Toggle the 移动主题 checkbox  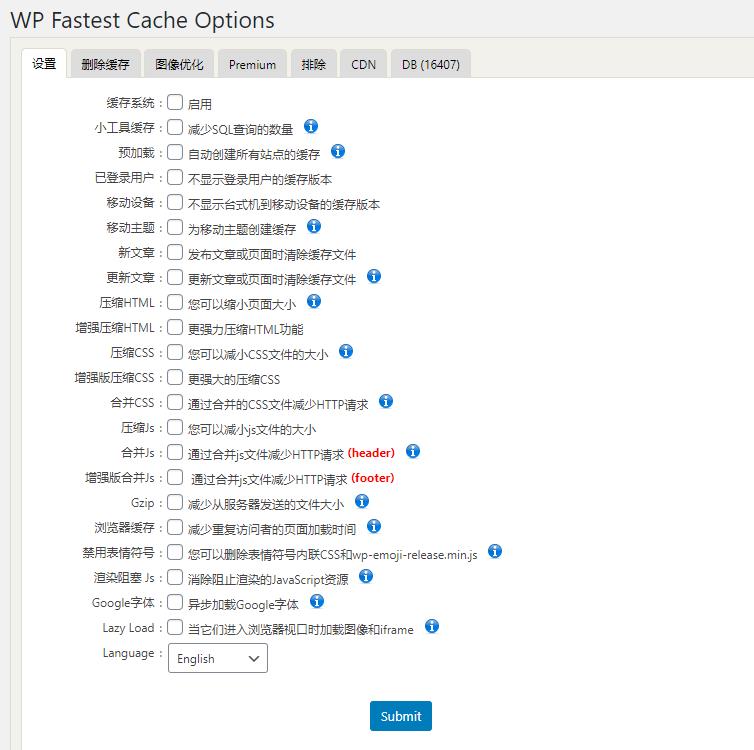[175, 227]
